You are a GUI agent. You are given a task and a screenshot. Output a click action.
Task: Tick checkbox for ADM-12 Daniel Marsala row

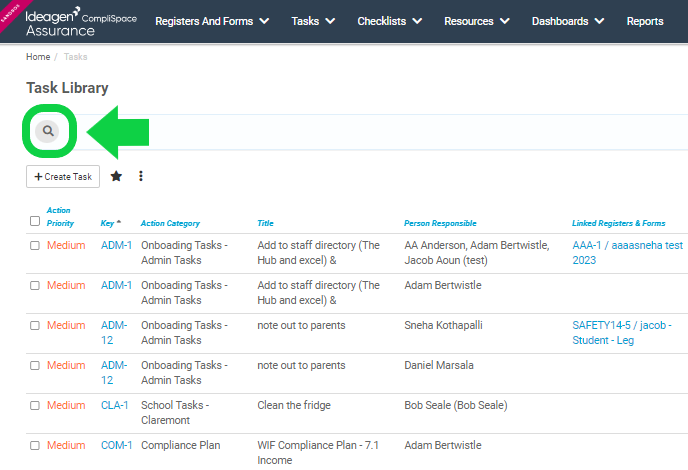point(35,365)
